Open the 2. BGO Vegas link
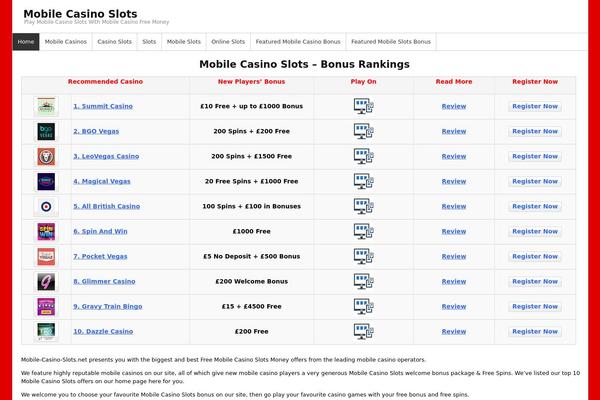Screen dimensions: 600x400 coord(96,131)
